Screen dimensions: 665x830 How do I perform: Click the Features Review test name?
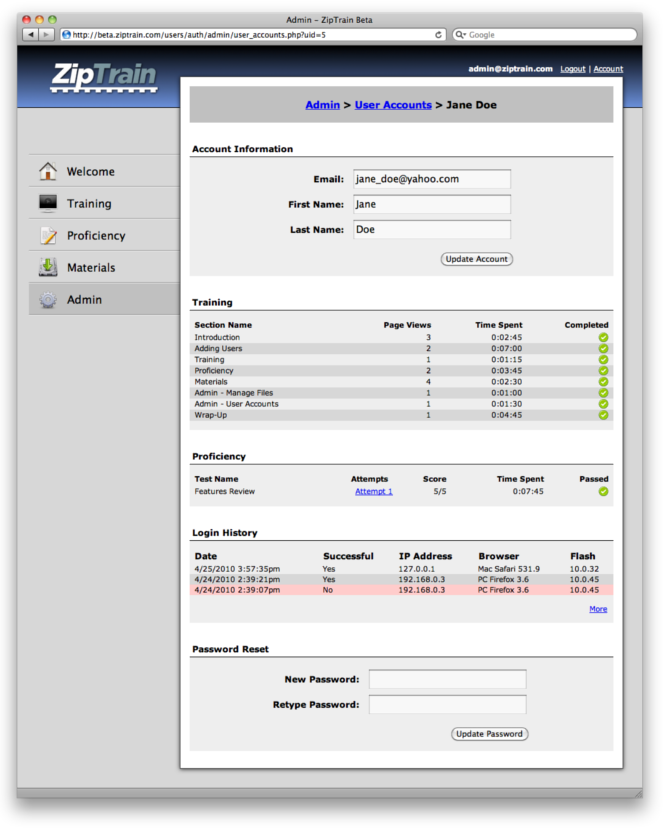tap(224, 491)
